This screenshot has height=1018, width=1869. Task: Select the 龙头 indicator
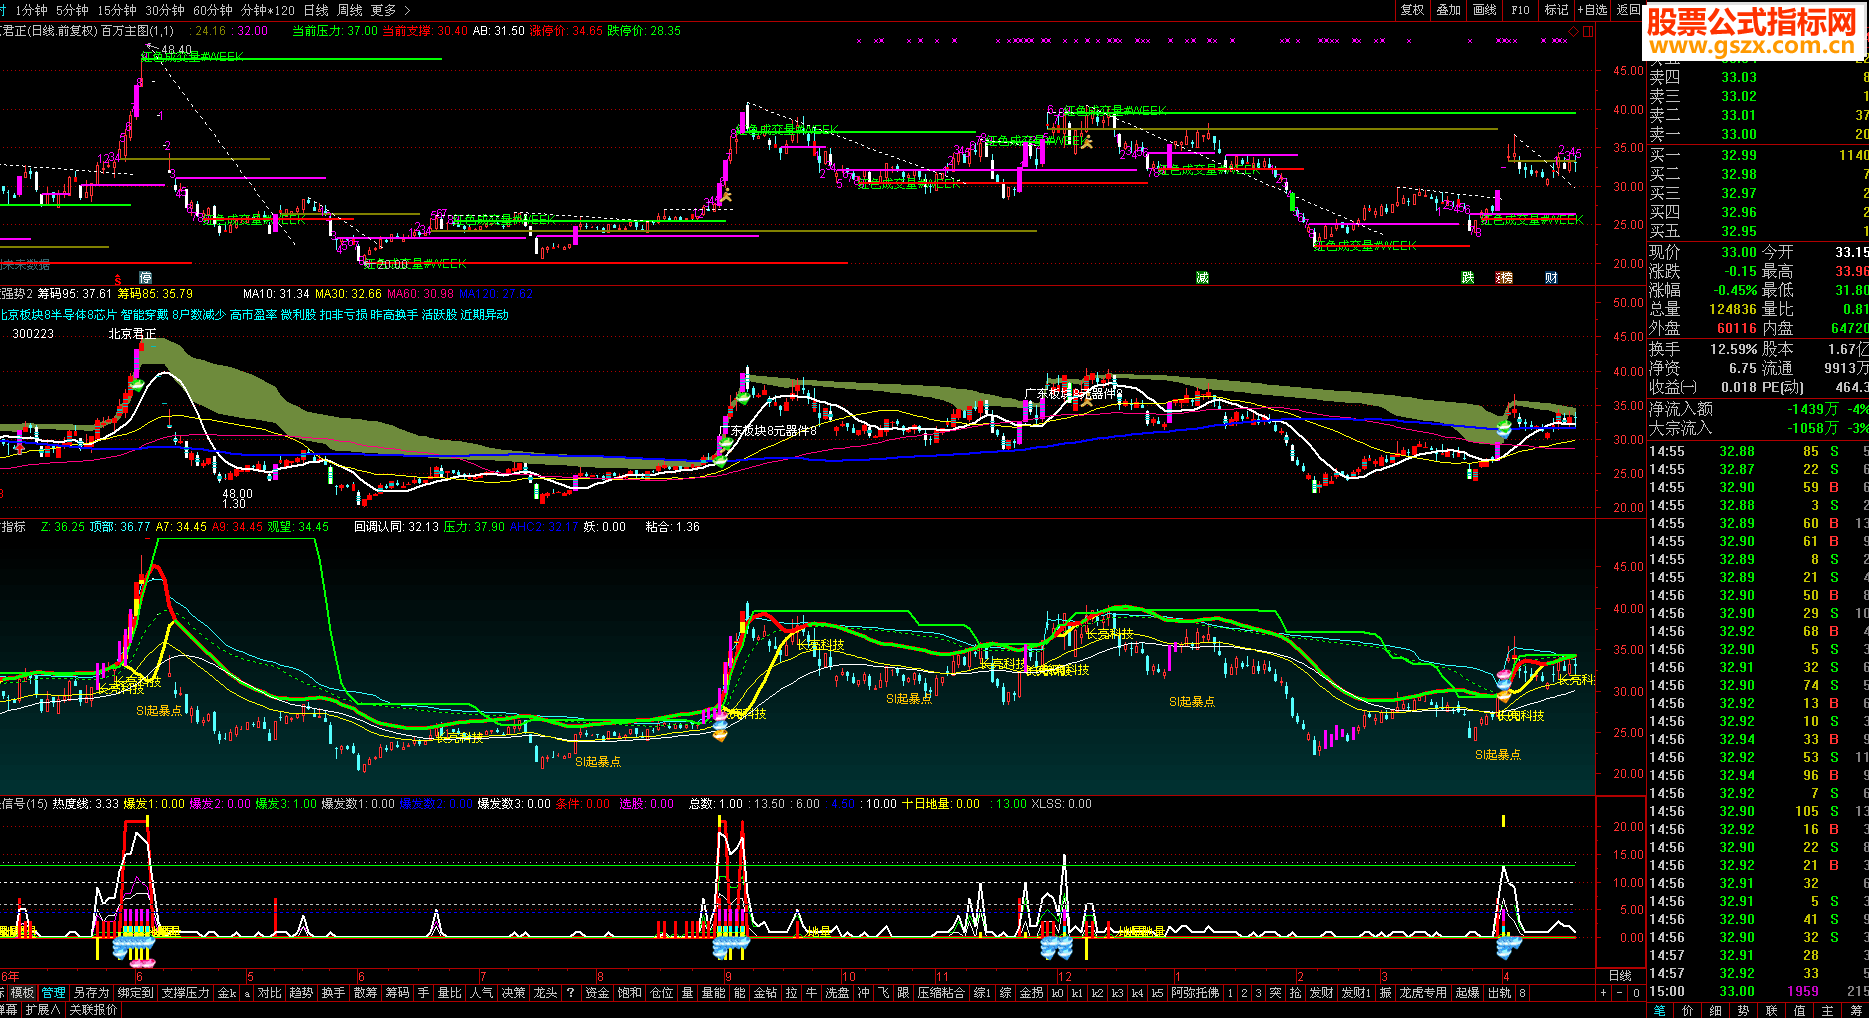[545, 993]
